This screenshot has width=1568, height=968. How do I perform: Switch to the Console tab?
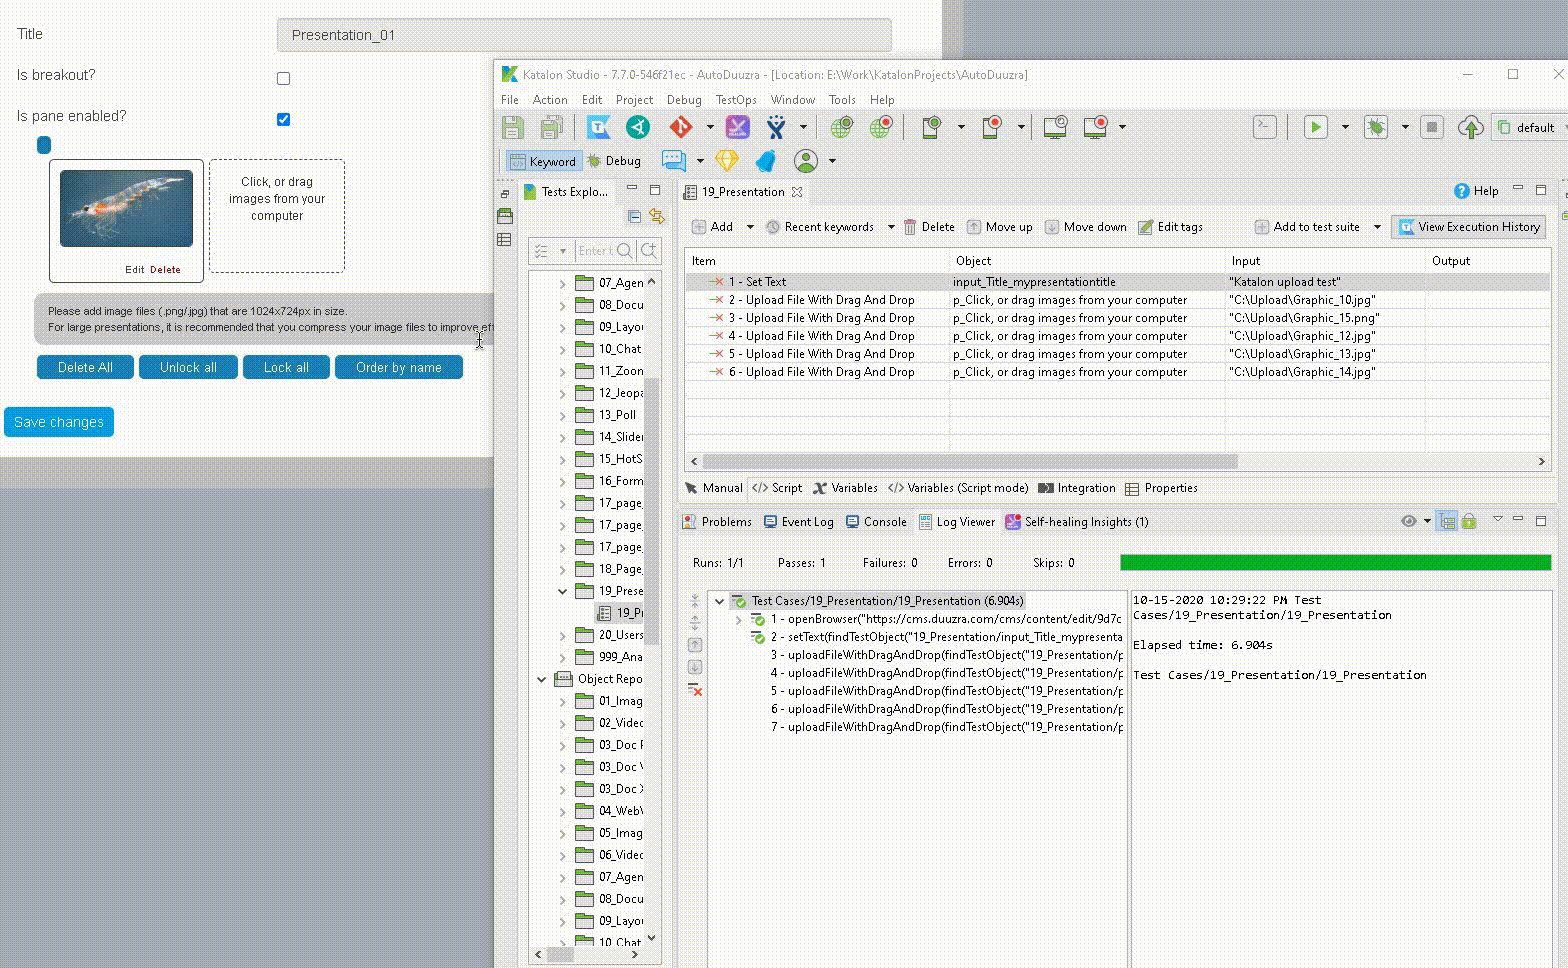pyautogui.click(x=876, y=522)
